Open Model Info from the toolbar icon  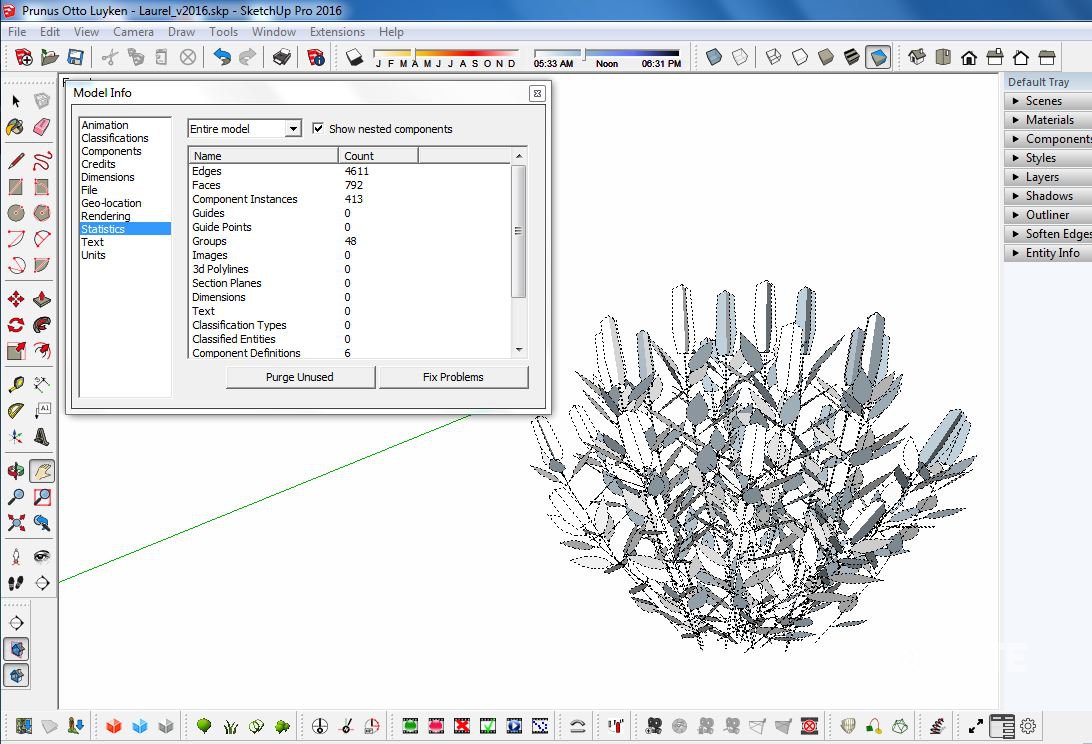(316, 57)
